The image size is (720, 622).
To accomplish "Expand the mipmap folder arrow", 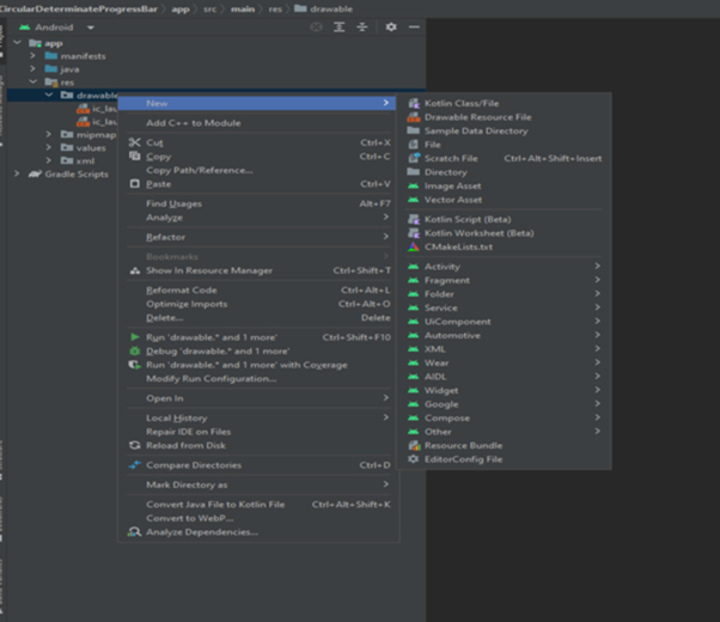I will 49,134.
